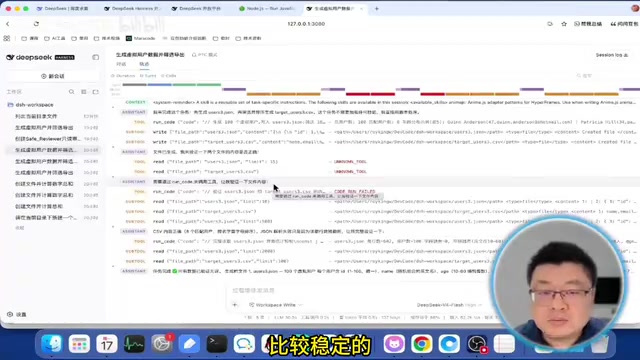Open Google Chrome from the Dock
The width and height of the screenshot is (640, 360).
(422, 344)
